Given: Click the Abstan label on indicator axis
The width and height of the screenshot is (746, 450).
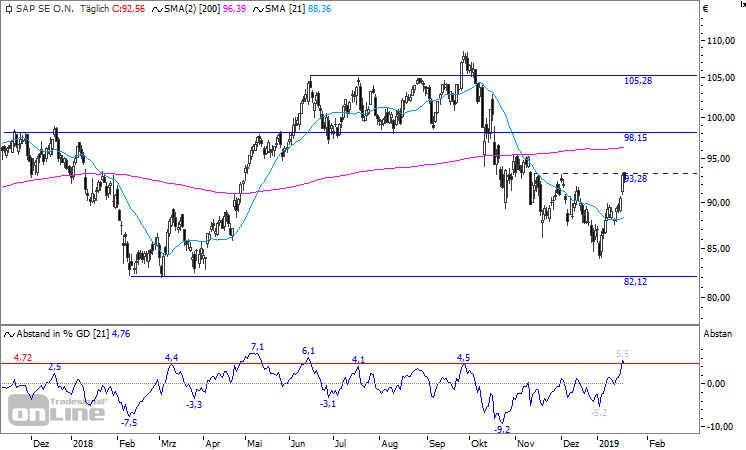Looking at the screenshot, I should [x=718, y=334].
